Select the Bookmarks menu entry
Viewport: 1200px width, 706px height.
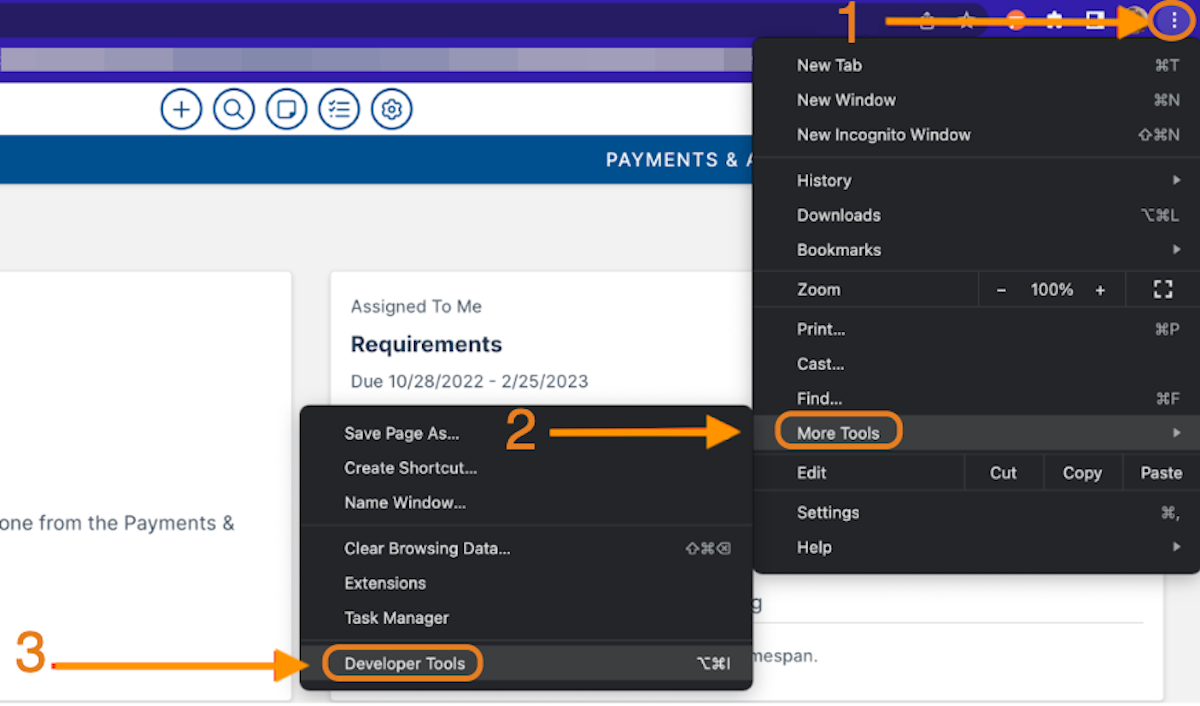pos(838,249)
